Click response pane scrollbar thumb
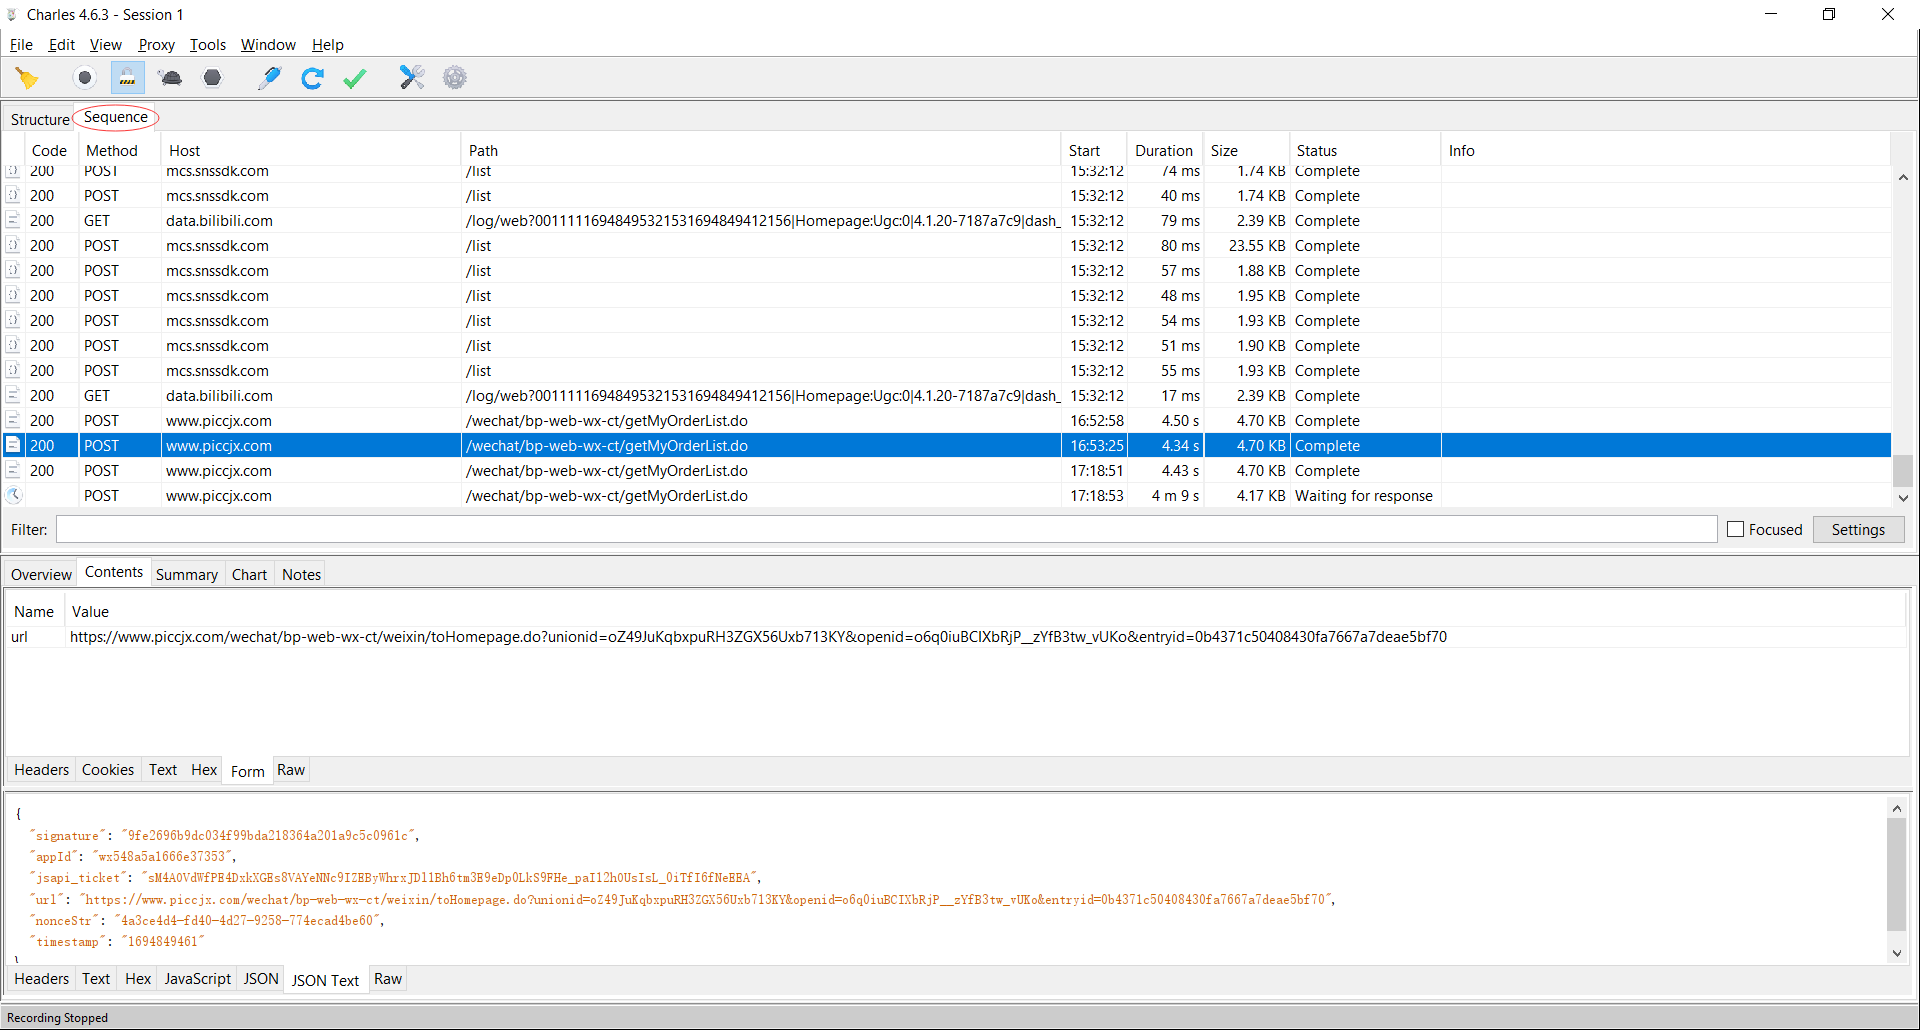The height and width of the screenshot is (1030, 1920). pyautogui.click(x=1896, y=875)
